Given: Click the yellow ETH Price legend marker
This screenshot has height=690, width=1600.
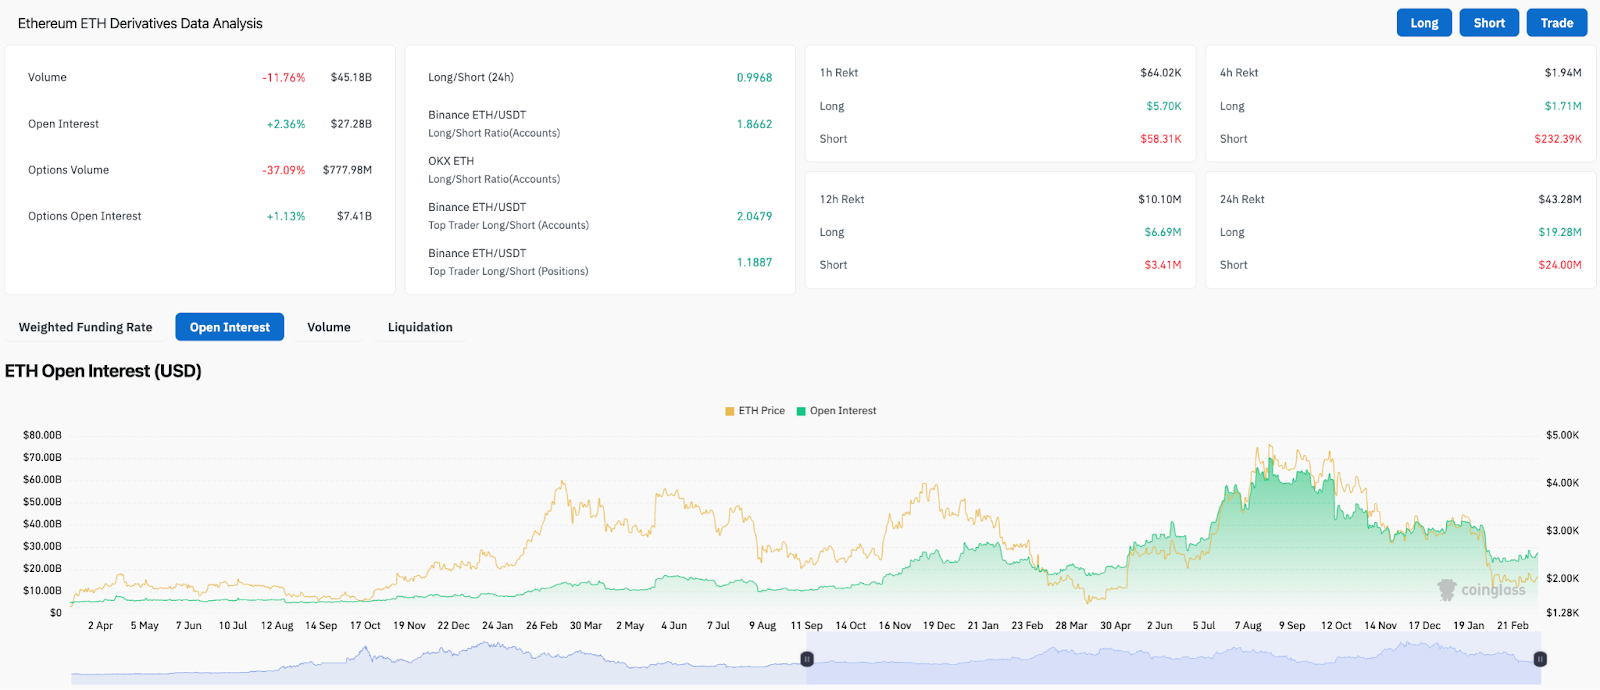Looking at the screenshot, I should [x=730, y=411].
